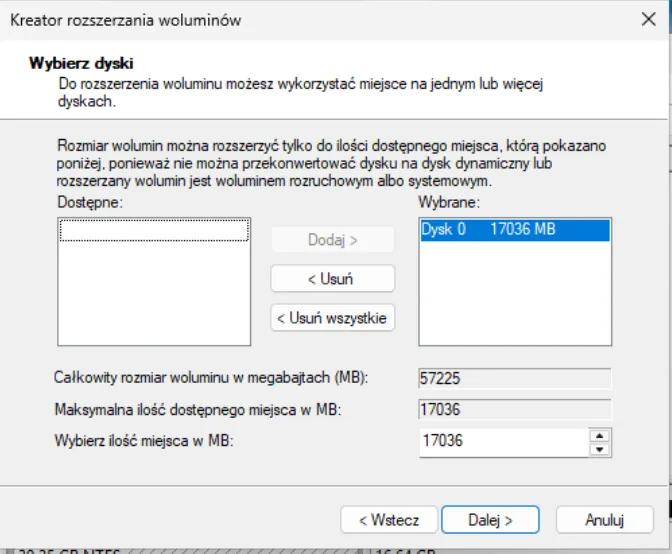The image size is (672, 554).
Task: Select Dysk 0 17036 MB in Wybrane list
Action: pos(514,230)
